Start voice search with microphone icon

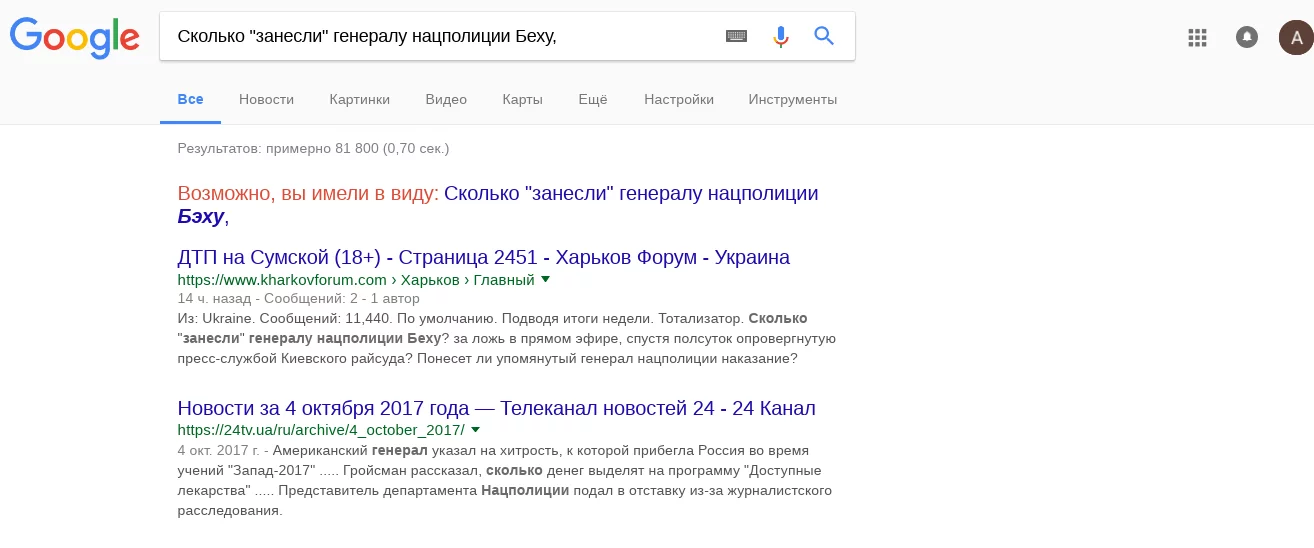[x=781, y=36]
